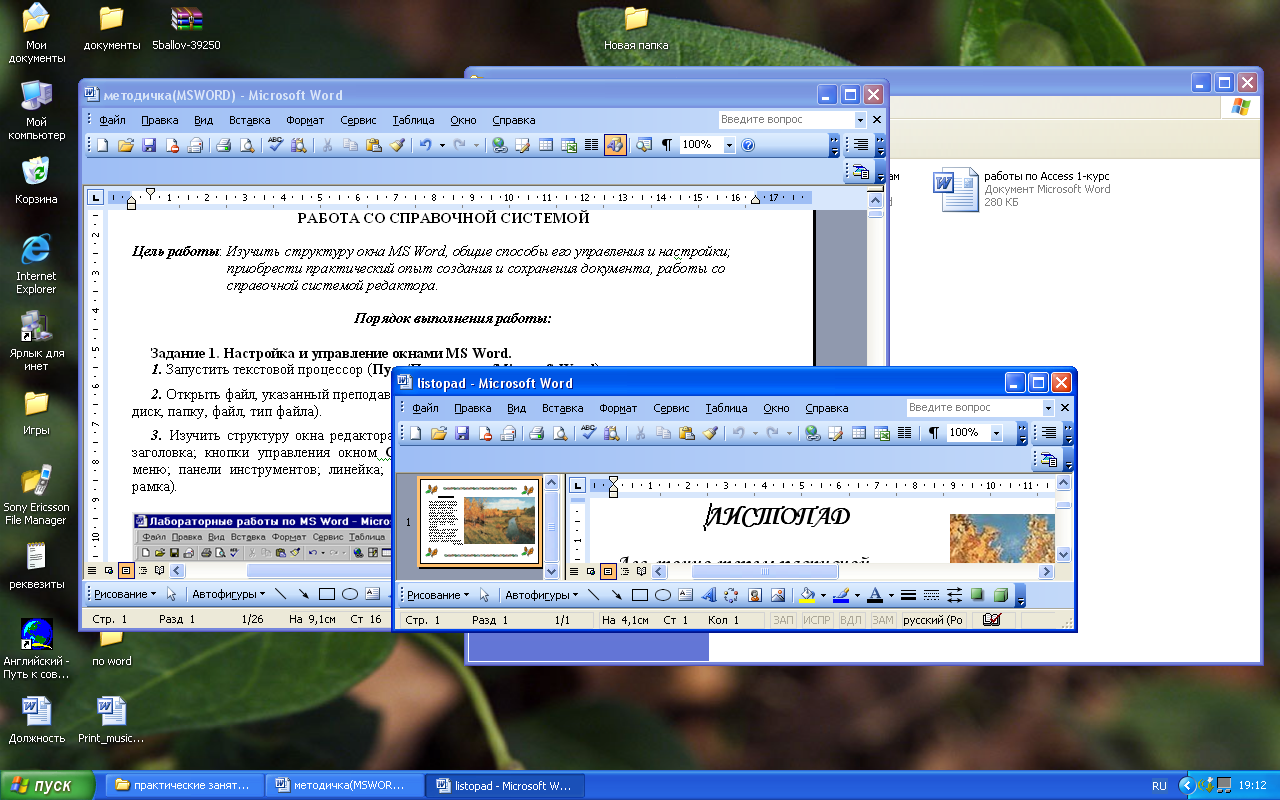Insert Picture icon in listopad drawing toolbar

coord(778,595)
